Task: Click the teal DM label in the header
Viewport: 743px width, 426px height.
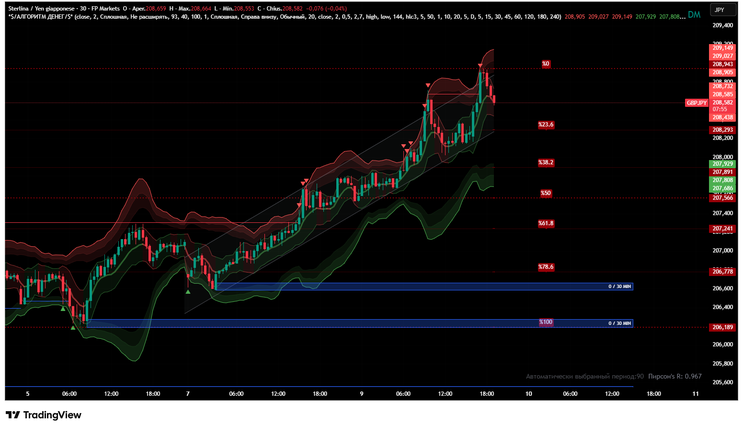Action: pyautogui.click(x=694, y=15)
